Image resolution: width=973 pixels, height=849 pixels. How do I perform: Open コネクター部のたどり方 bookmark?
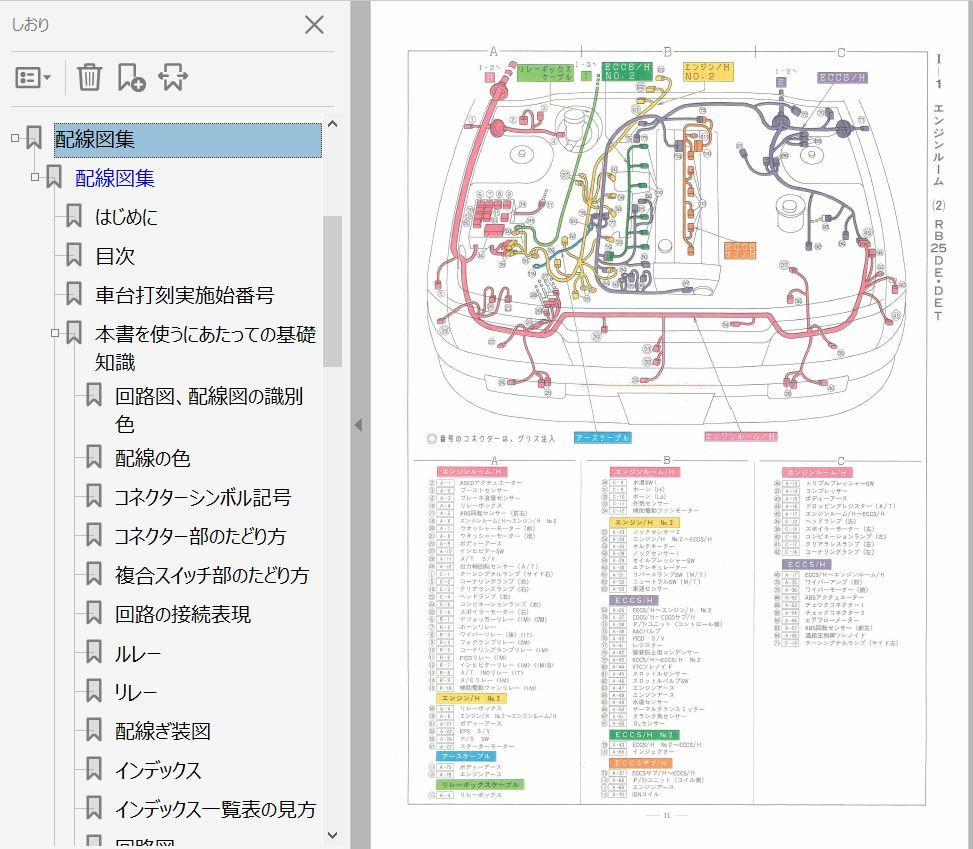pos(200,537)
